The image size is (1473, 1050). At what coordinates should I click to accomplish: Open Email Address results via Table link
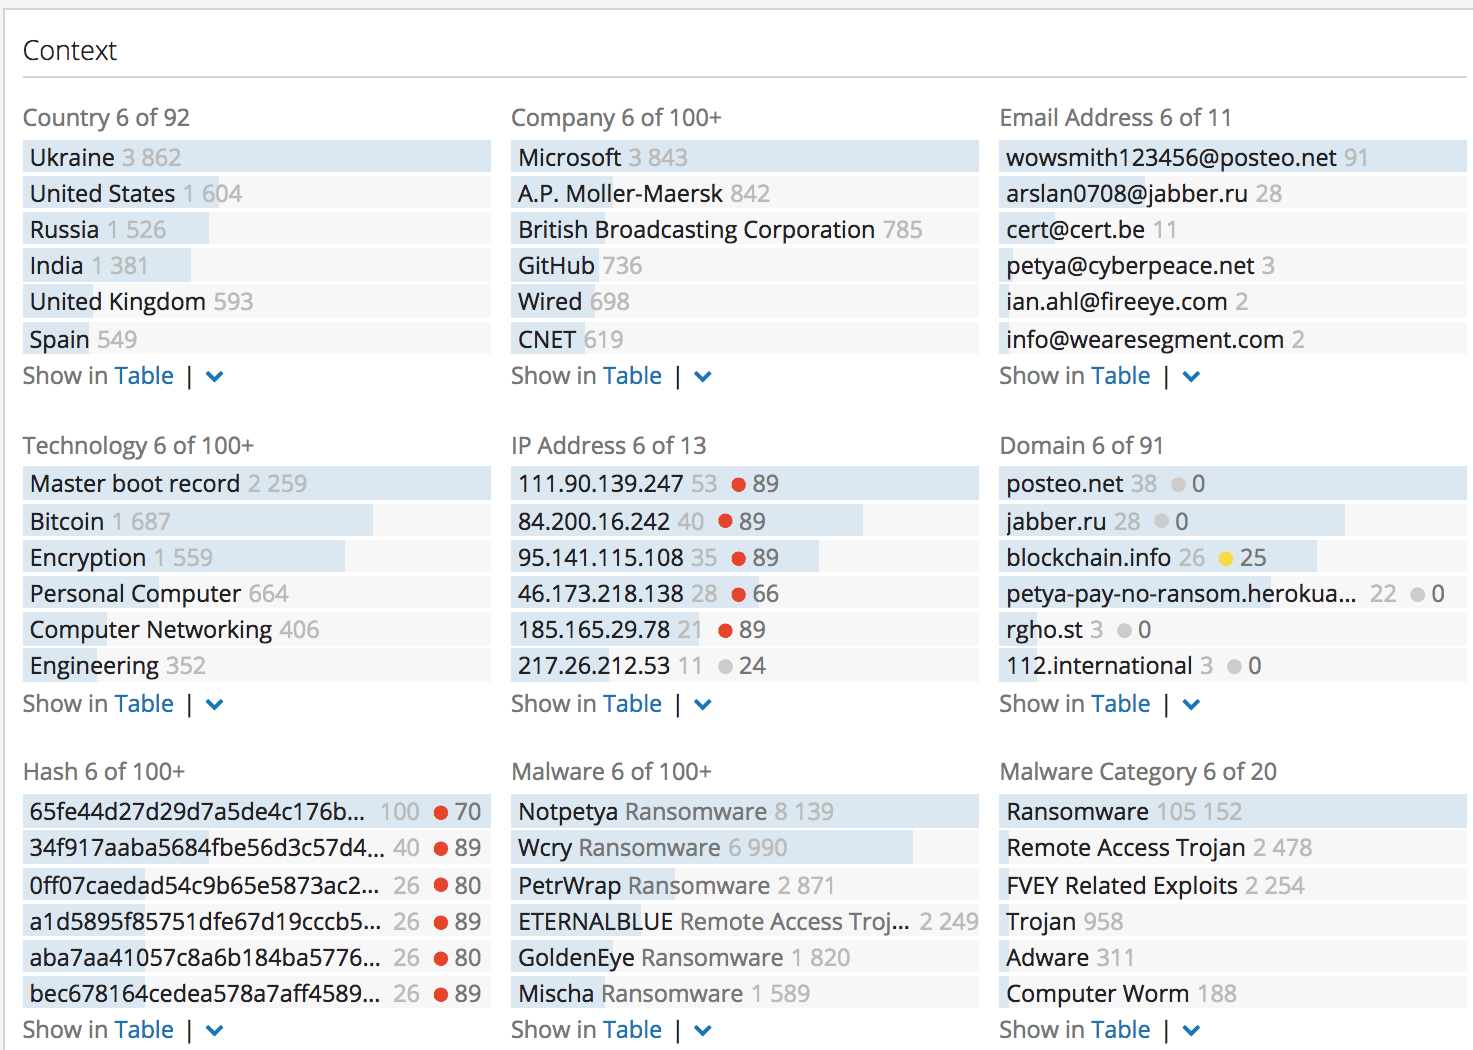1121,376
